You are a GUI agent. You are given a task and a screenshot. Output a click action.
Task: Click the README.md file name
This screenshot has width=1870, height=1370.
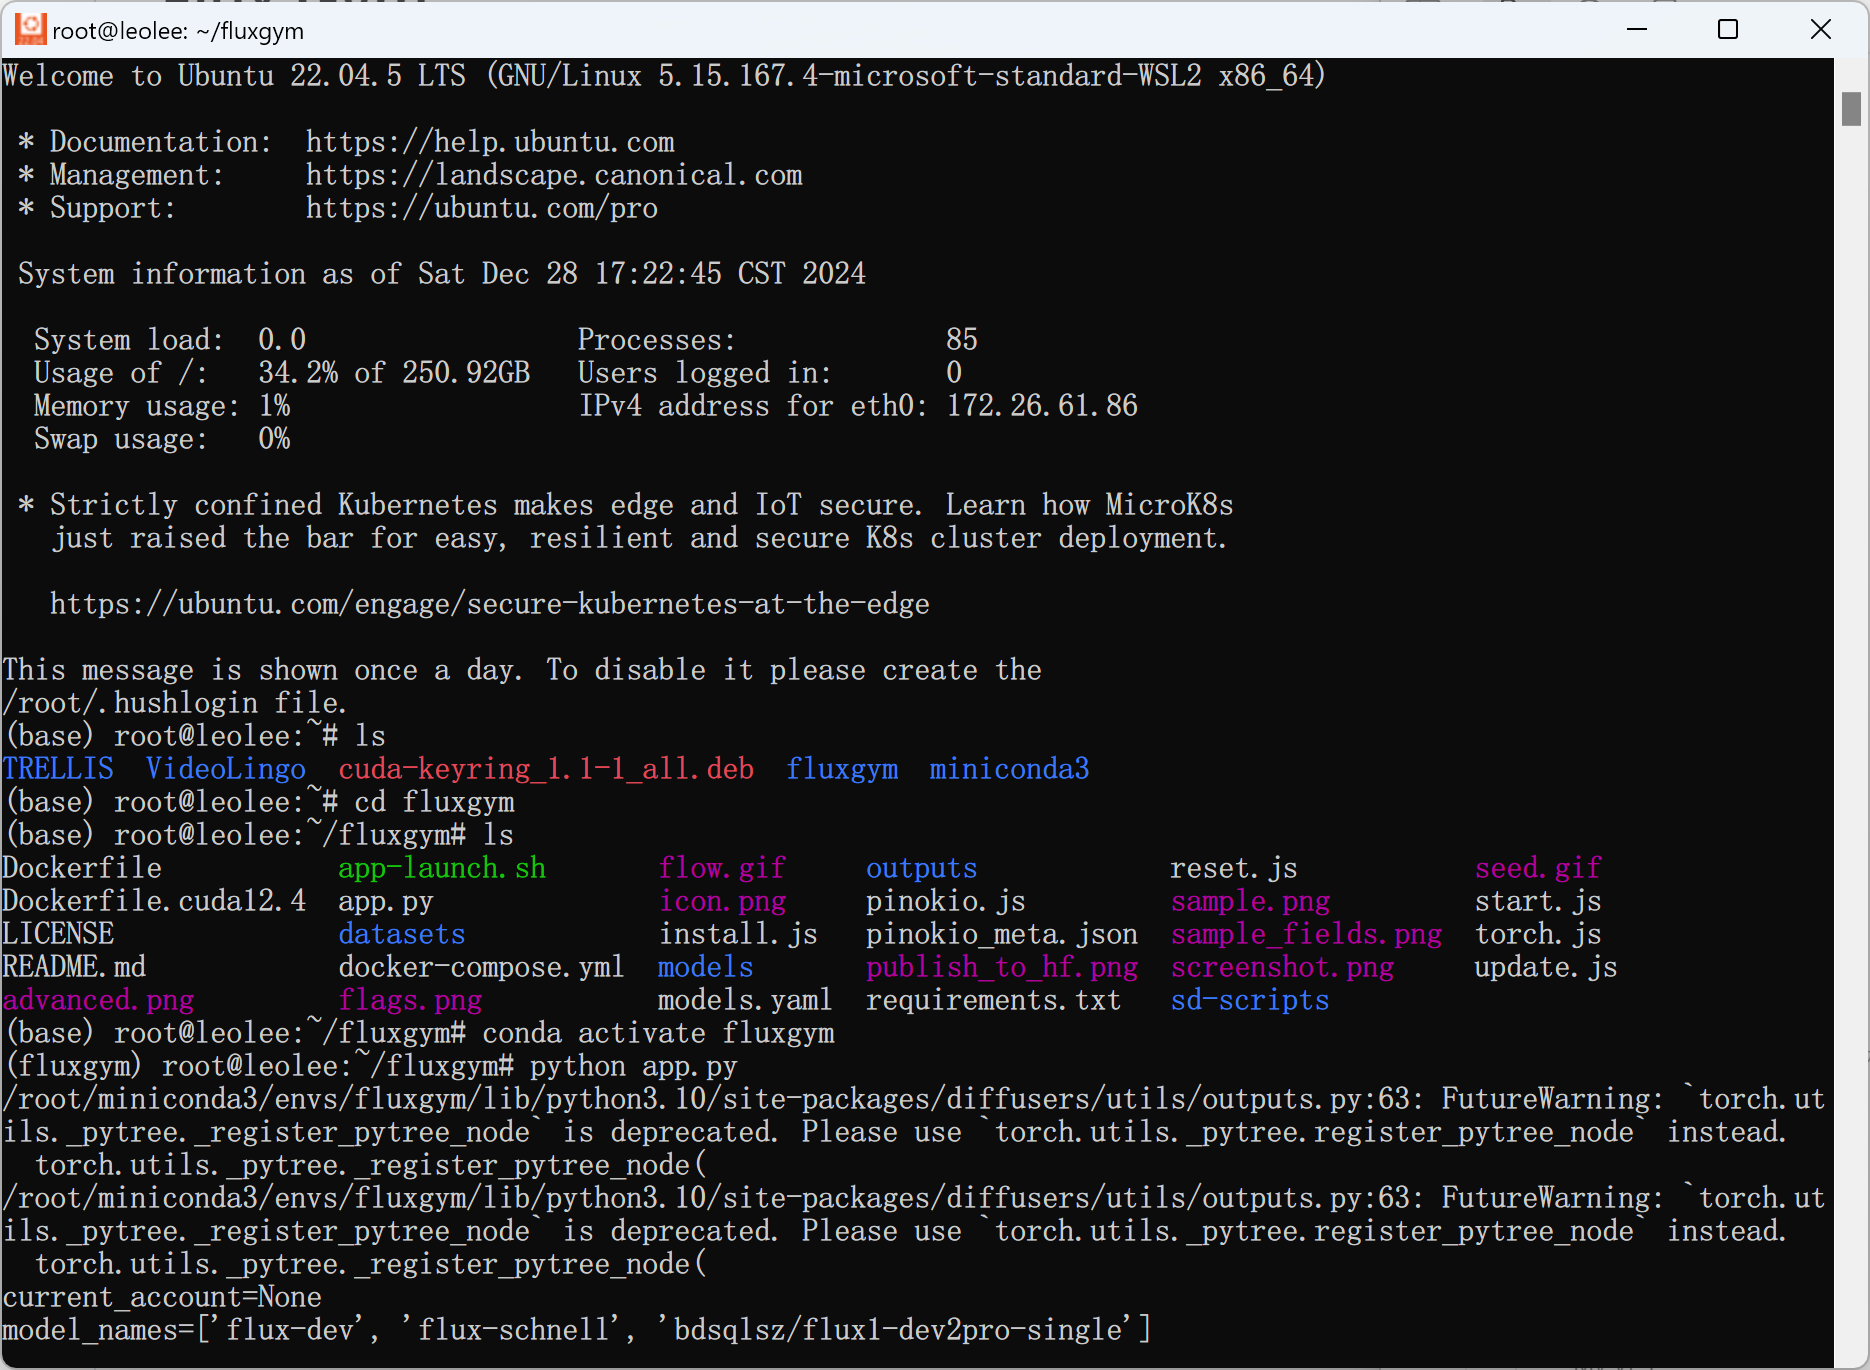pos(74,967)
